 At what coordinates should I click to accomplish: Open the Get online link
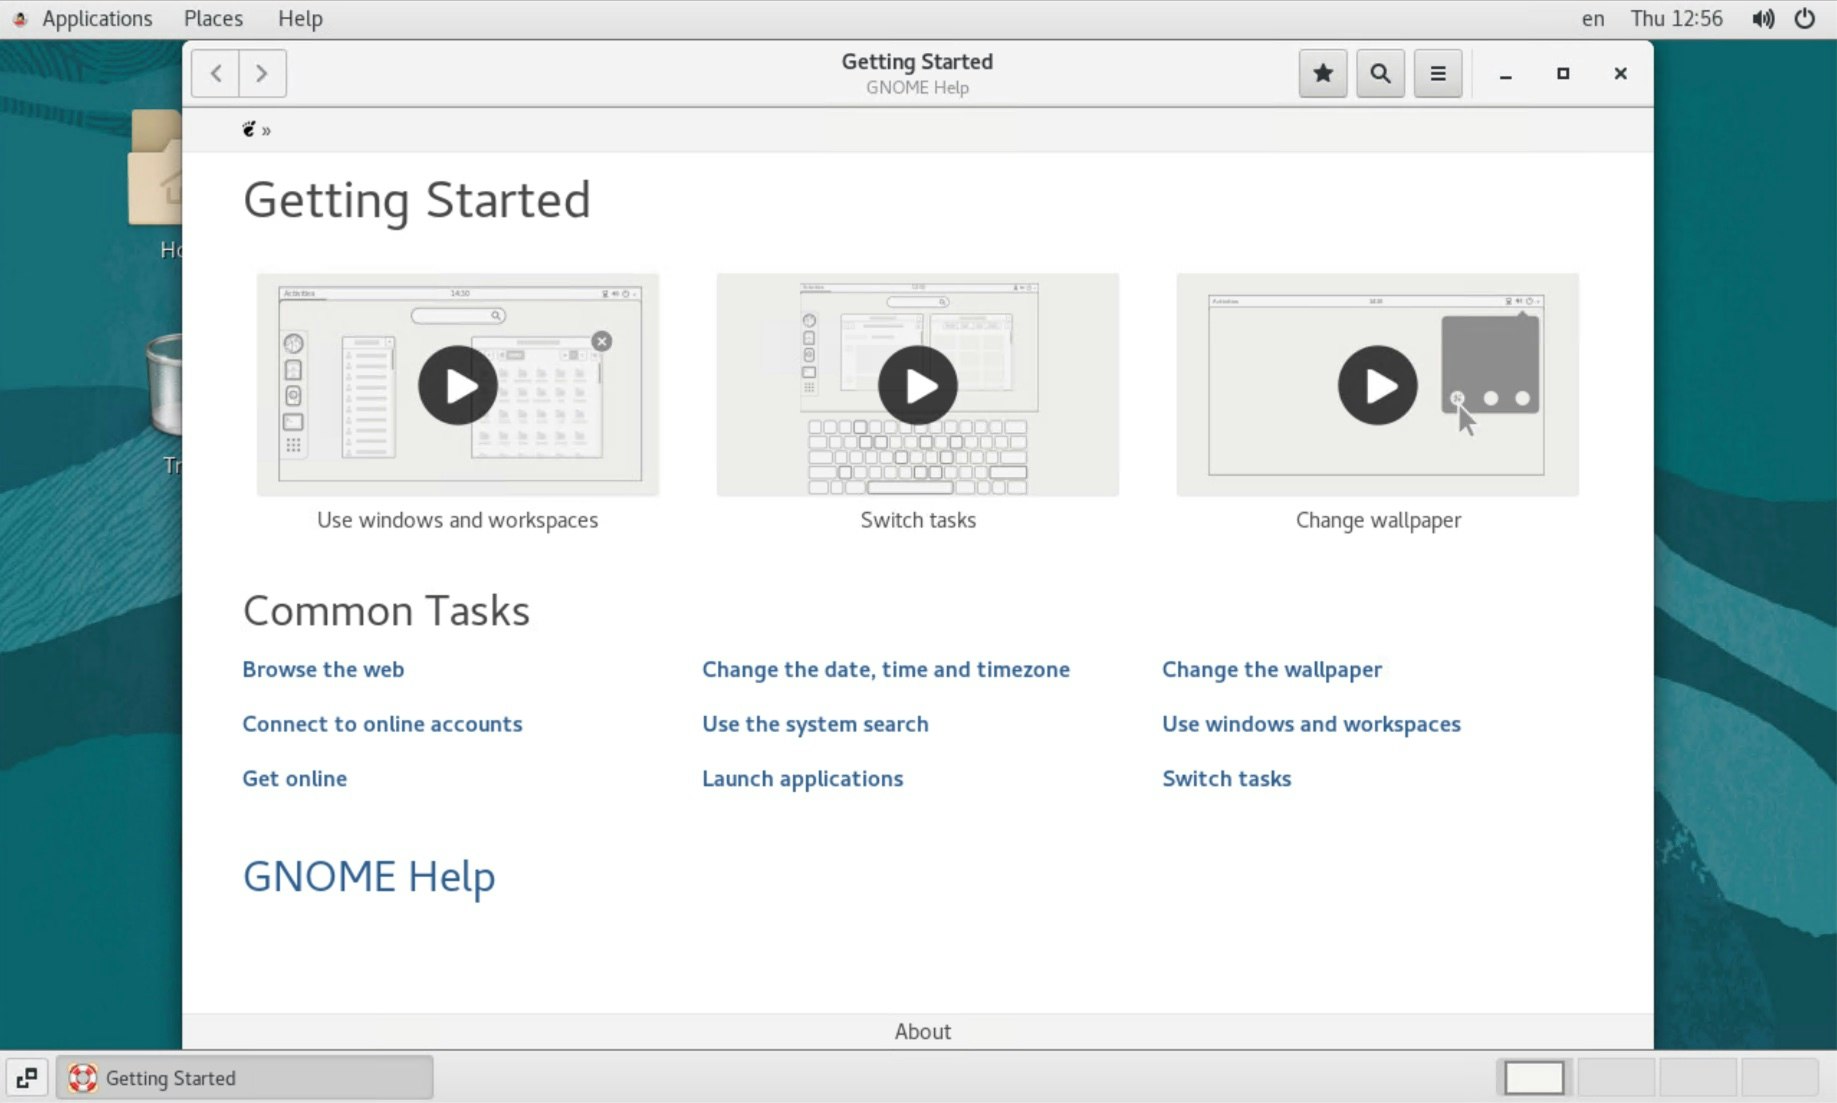click(x=295, y=779)
